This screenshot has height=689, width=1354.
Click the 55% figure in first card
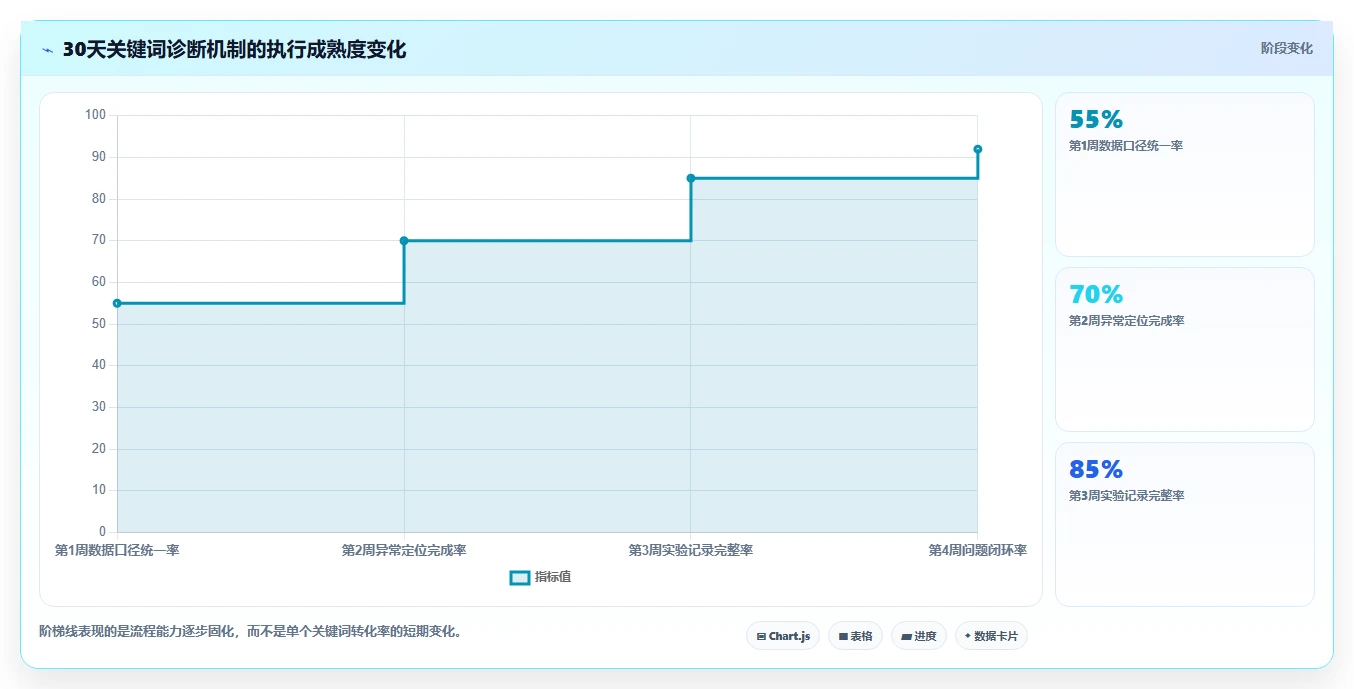pyautogui.click(x=1096, y=119)
